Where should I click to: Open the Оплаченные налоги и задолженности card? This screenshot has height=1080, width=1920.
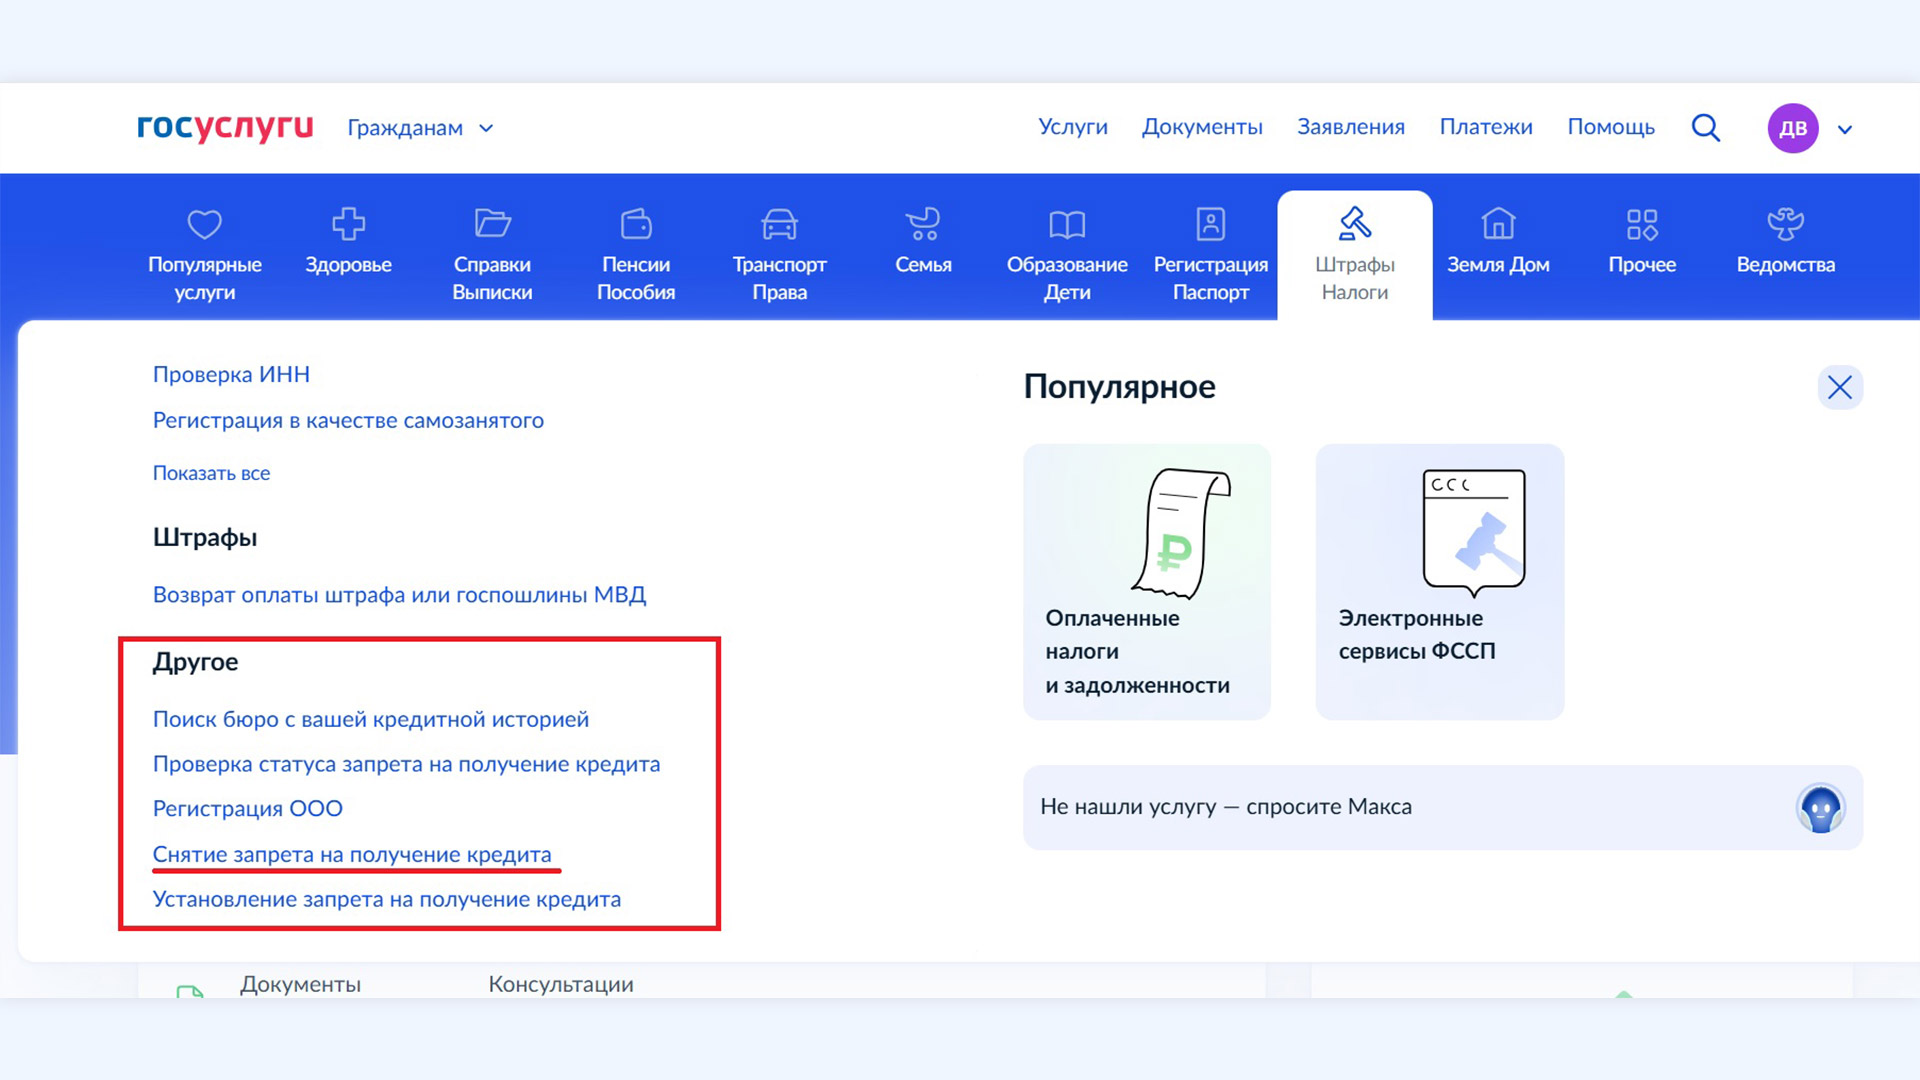tap(1146, 581)
